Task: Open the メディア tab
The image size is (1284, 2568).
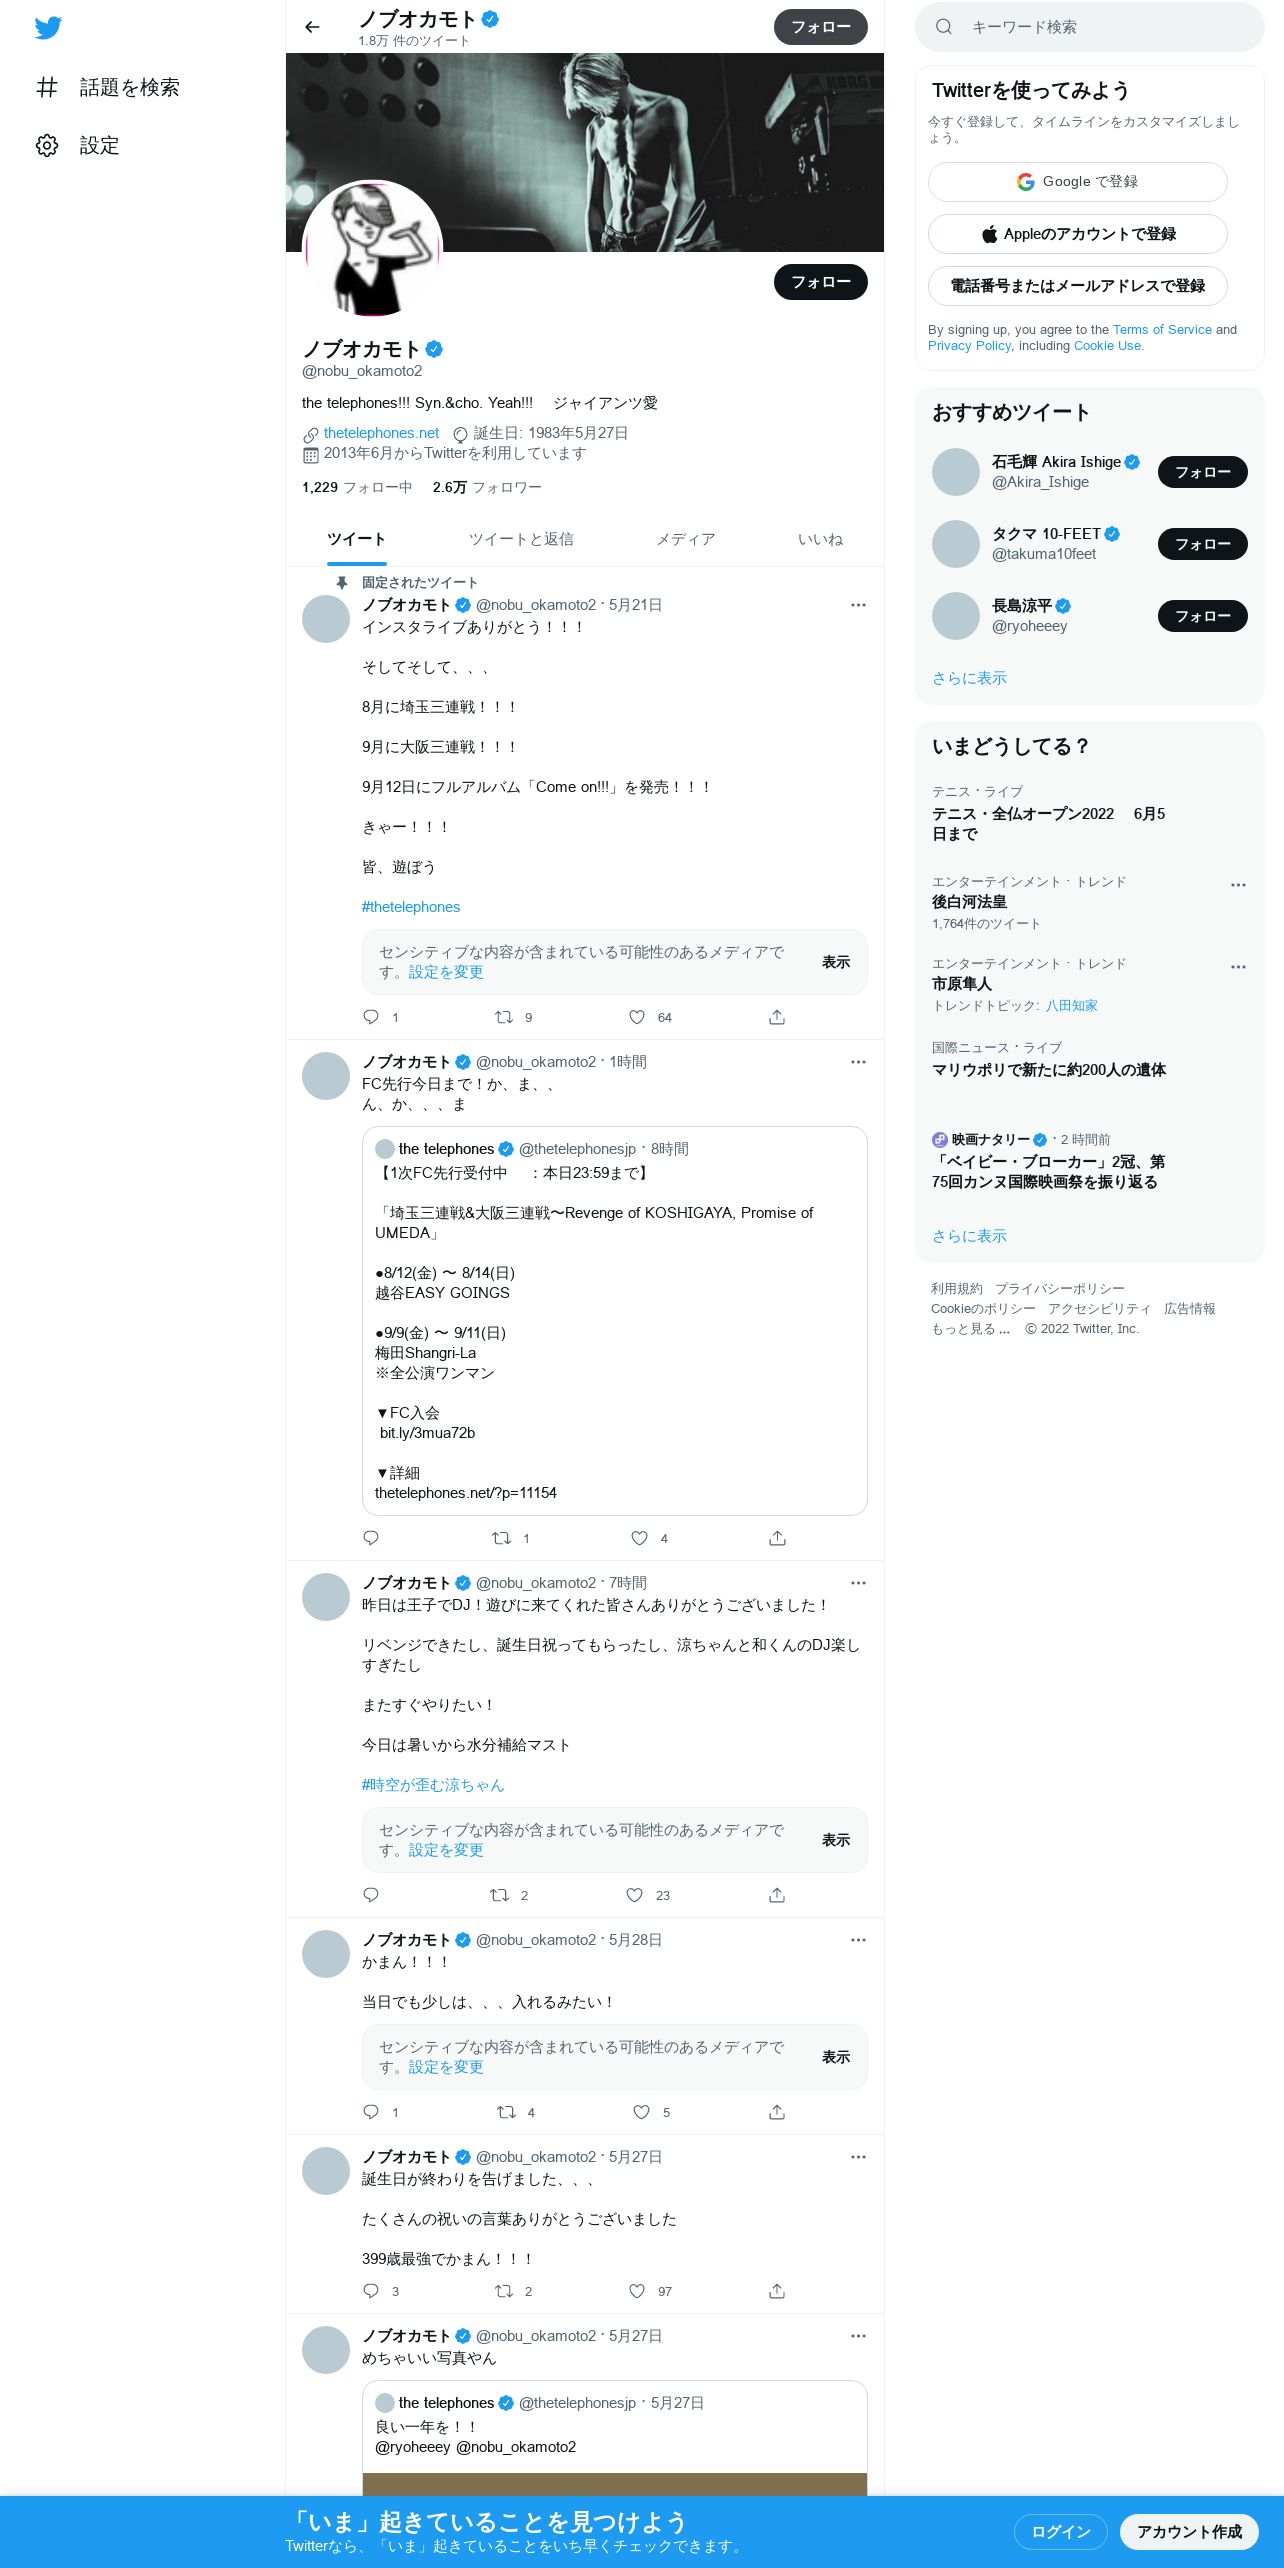Action: point(686,539)
